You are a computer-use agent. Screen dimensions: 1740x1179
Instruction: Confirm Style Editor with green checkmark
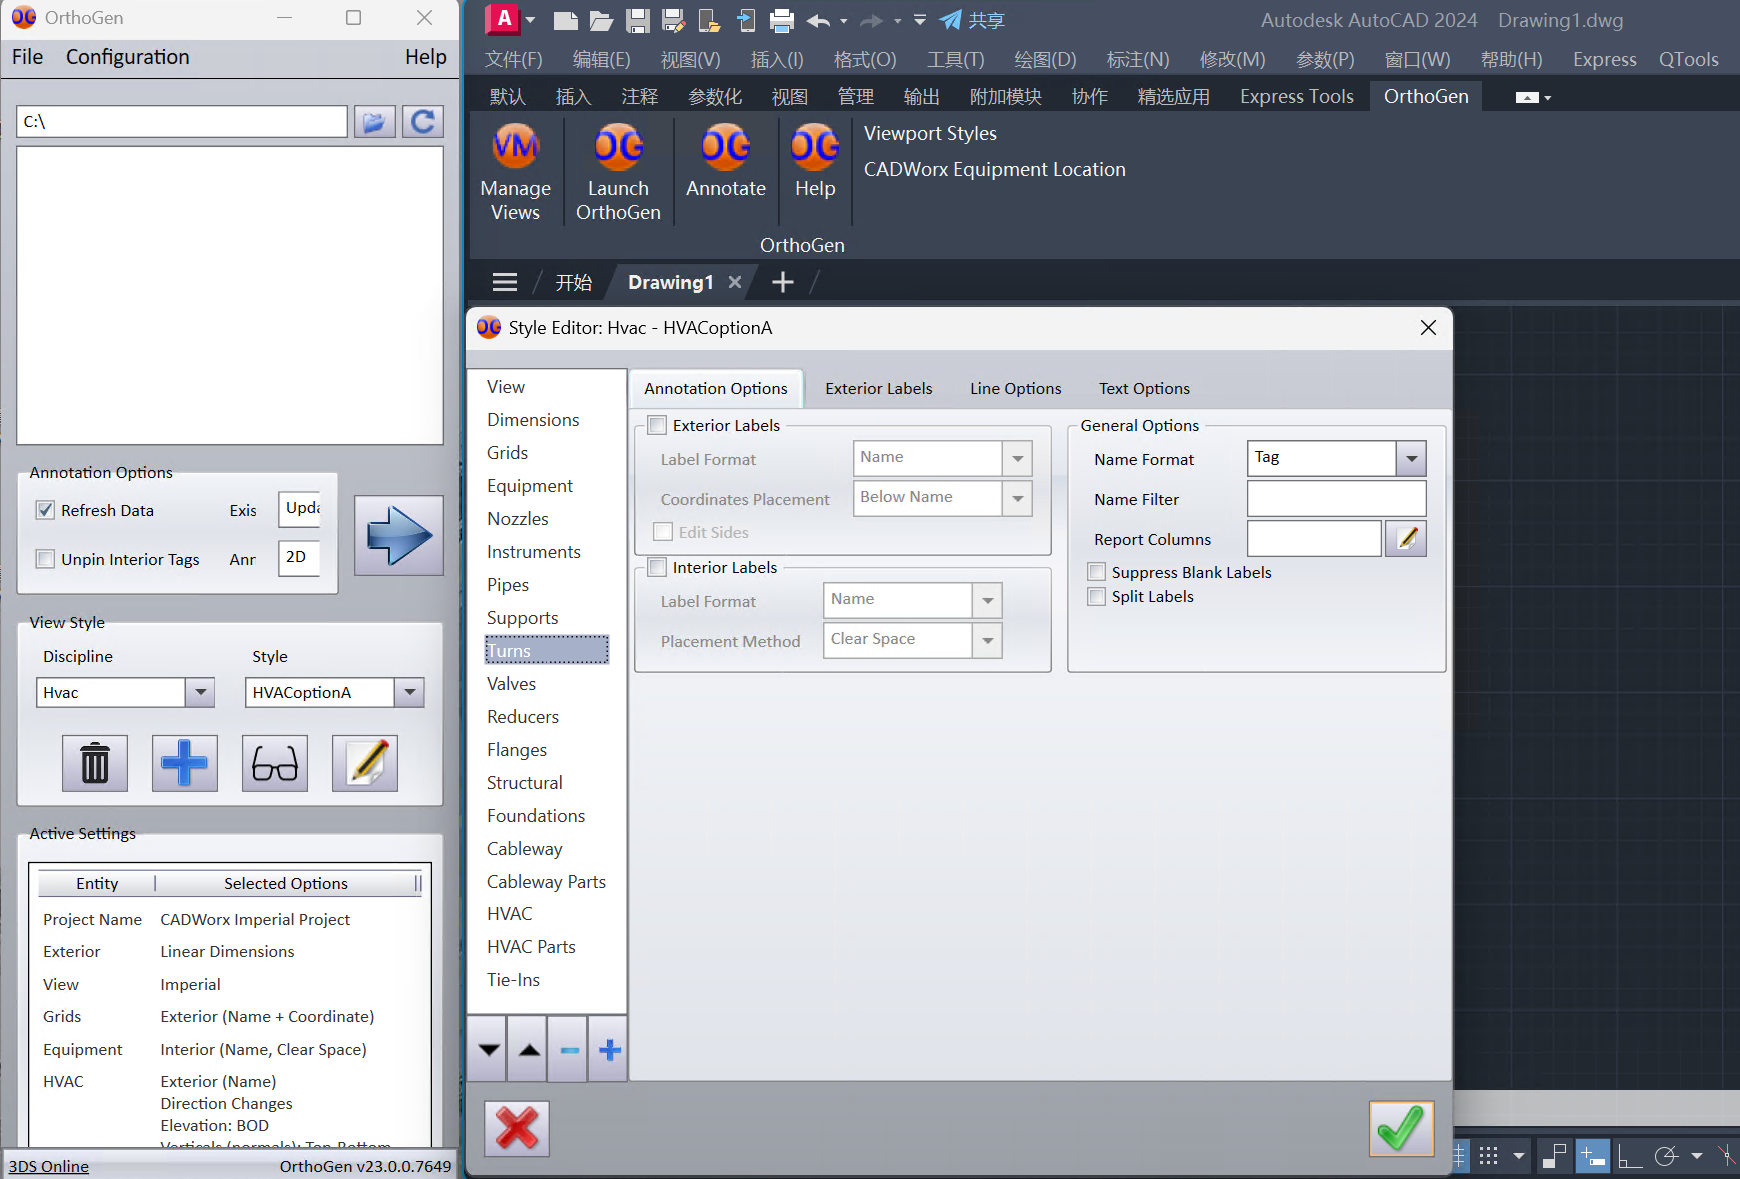tap(1401, 1128)
